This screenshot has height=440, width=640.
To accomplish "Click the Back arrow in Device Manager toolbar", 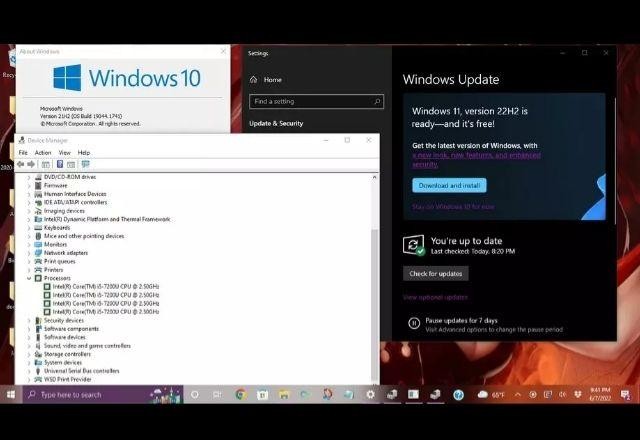I will tap(22, 164).
